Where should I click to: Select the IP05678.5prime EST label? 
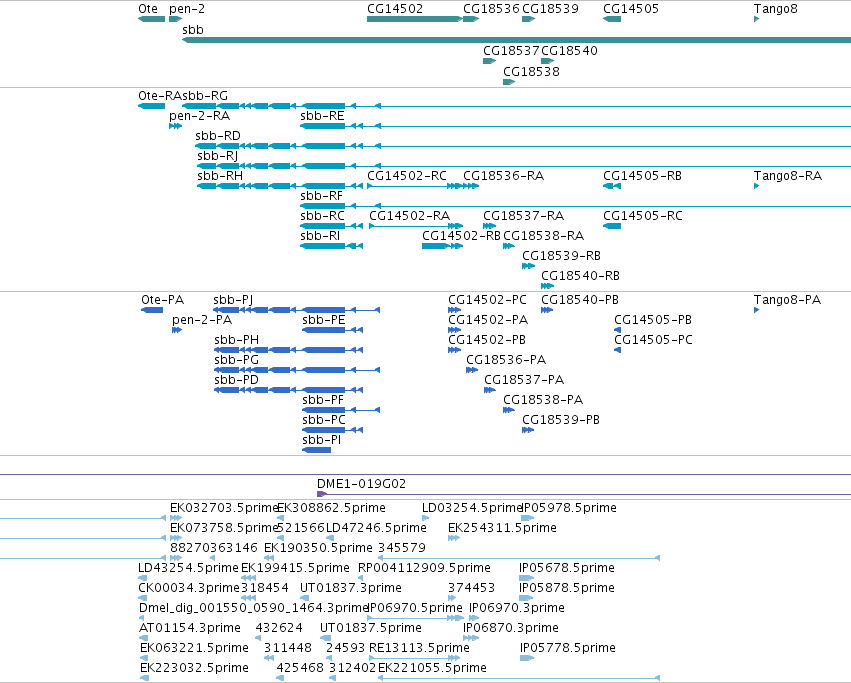coord(567,568)
